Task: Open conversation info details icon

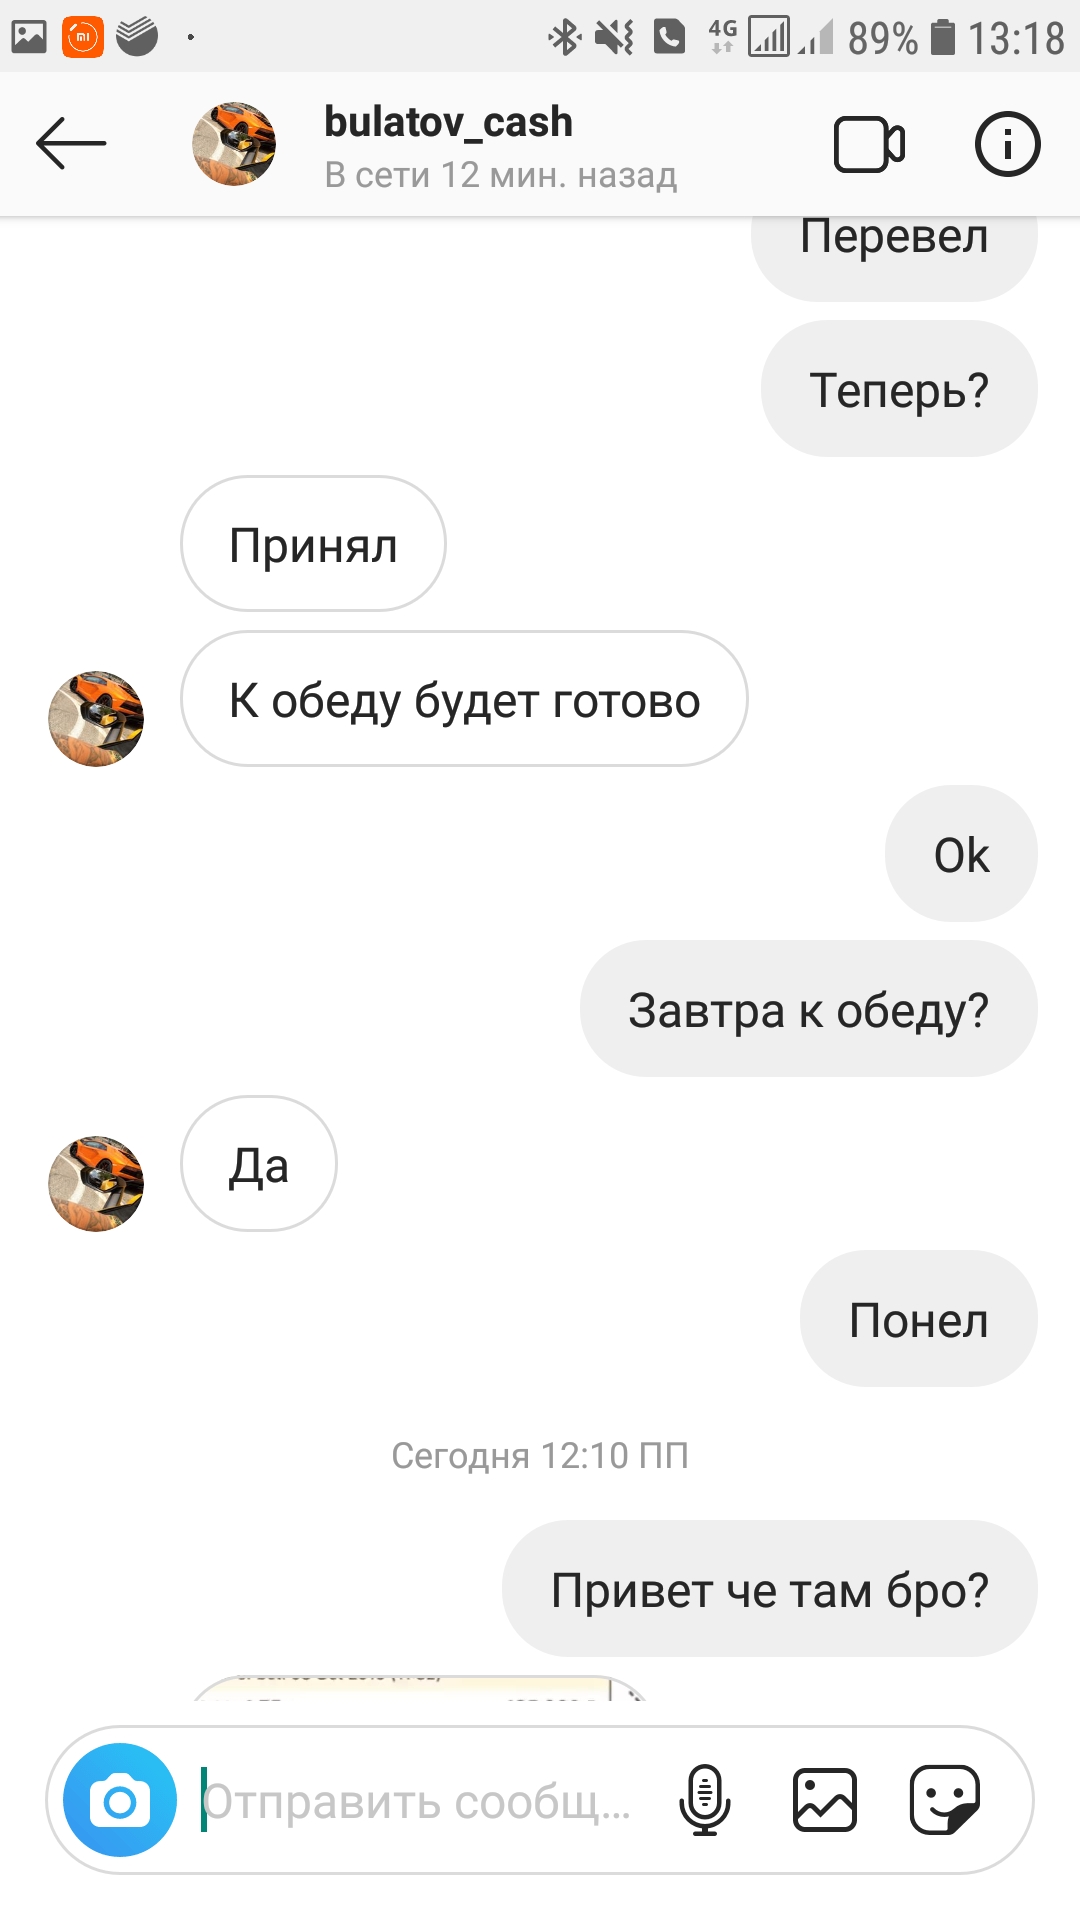Action: pyautogui.click(x=1007, y=145)
